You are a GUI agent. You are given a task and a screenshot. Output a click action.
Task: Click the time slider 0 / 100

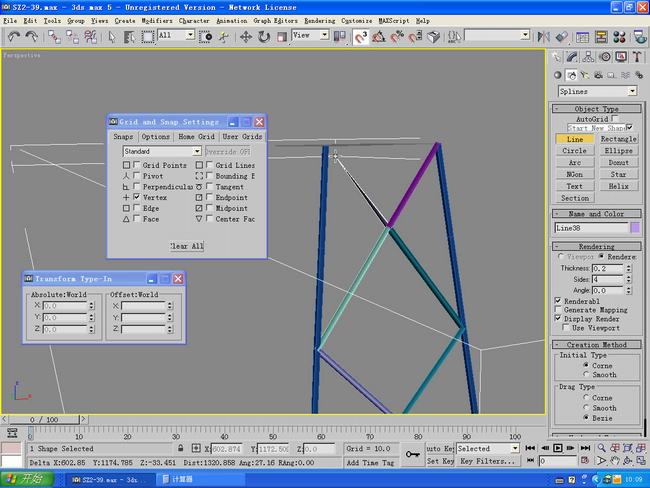click(44, 420)
